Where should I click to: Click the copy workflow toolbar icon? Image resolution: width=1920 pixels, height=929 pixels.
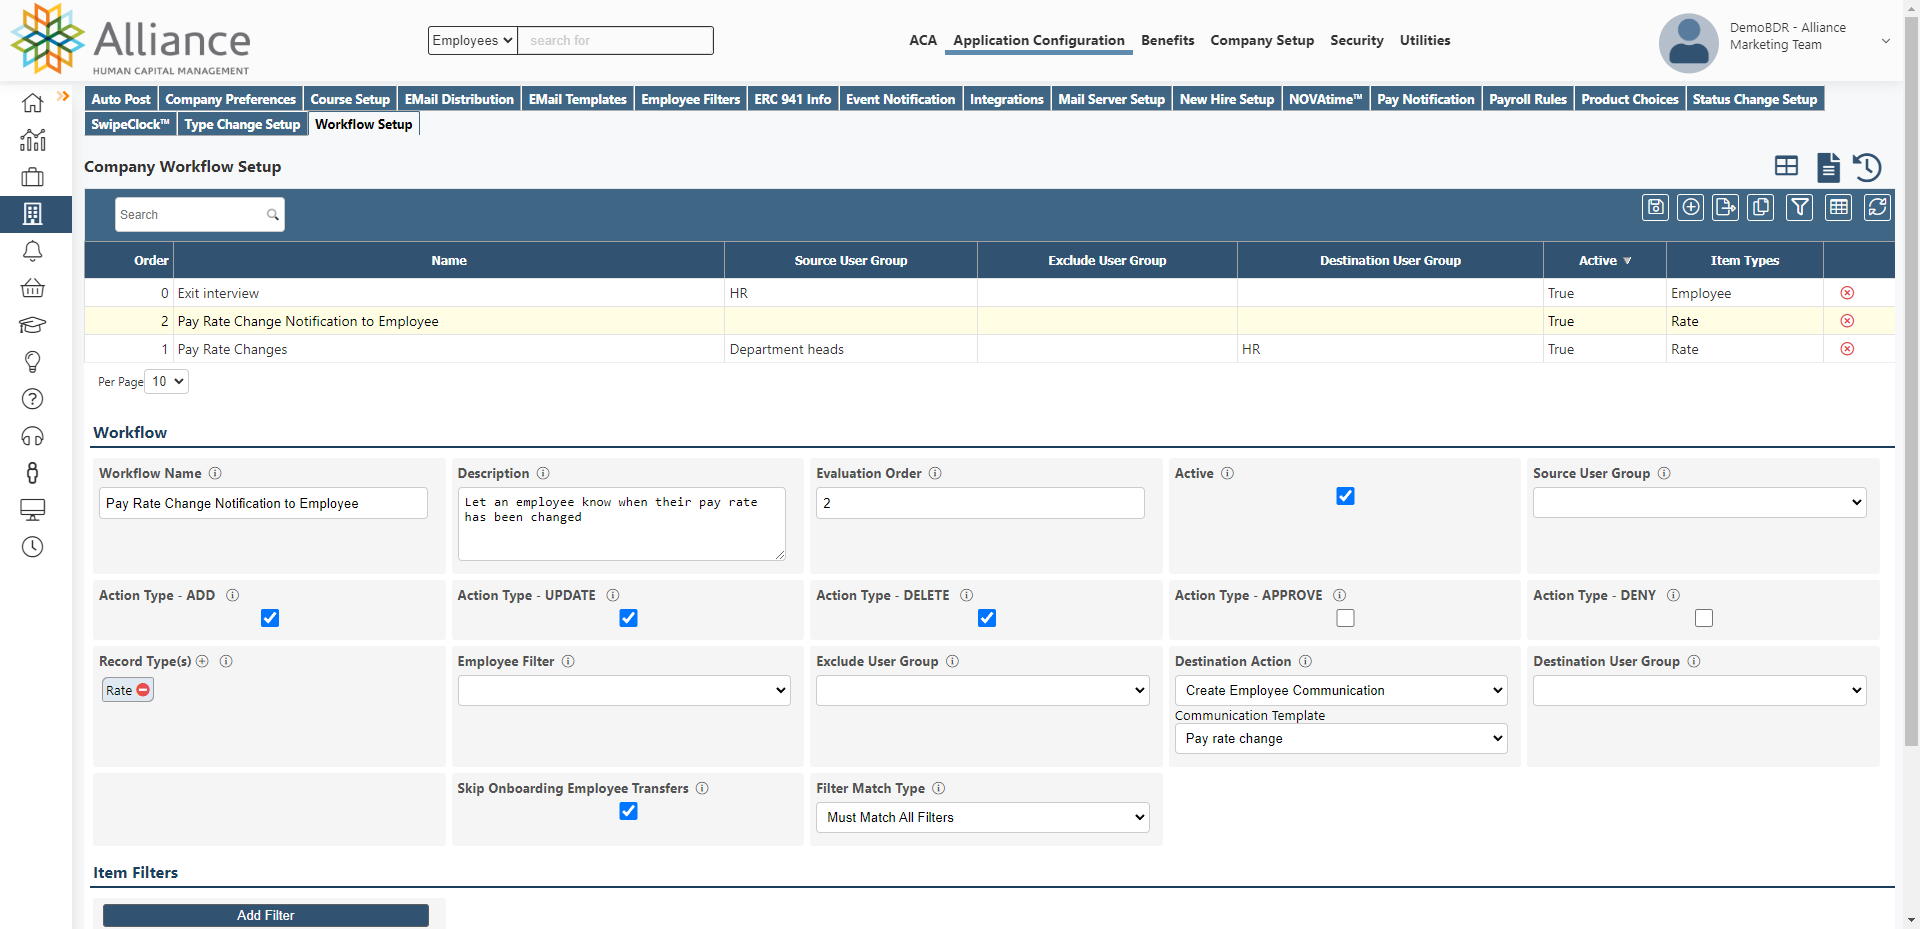[x=1761, y=207]
